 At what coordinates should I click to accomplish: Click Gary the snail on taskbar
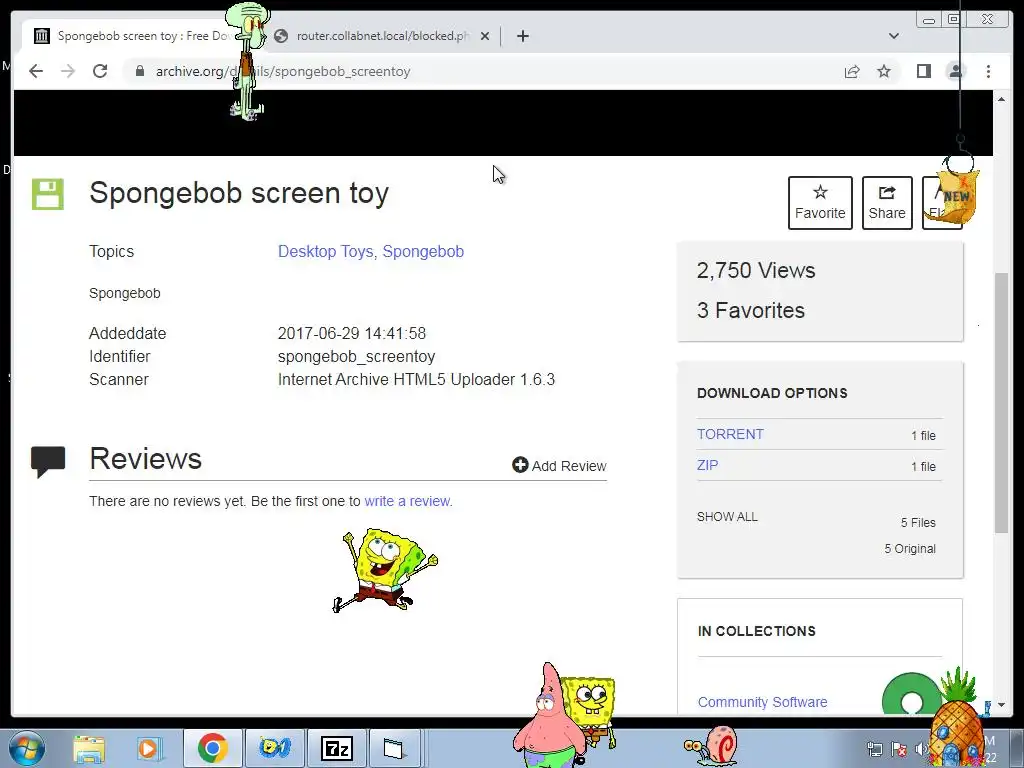(712, 745)
